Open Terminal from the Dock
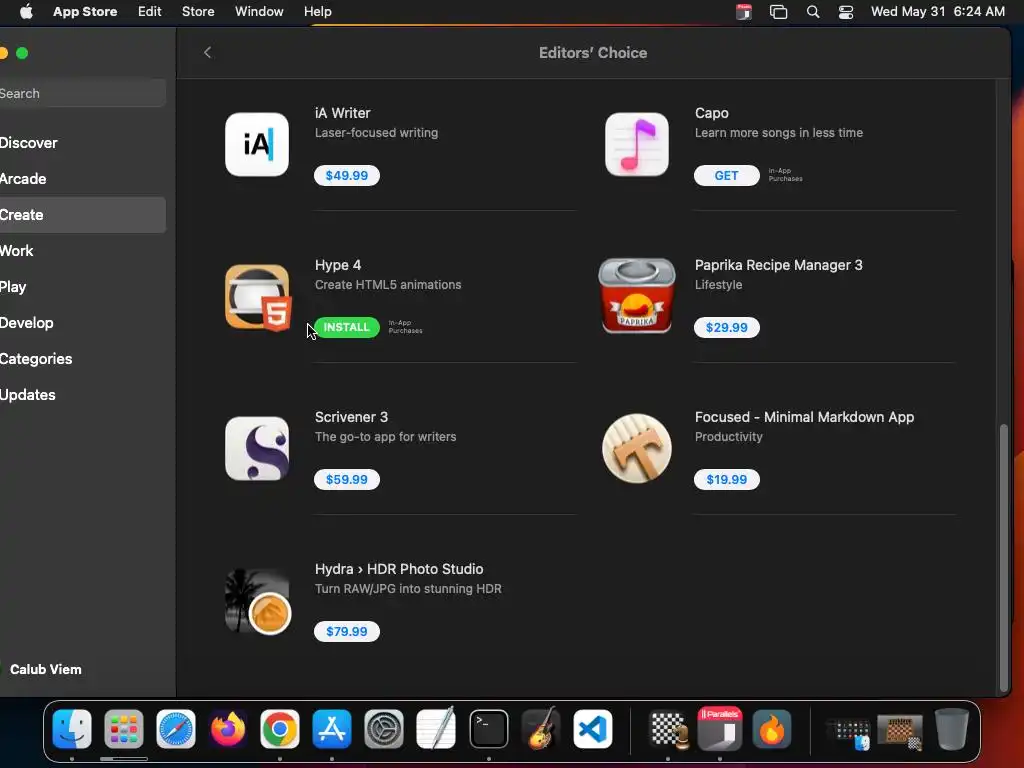This screenshot has height=768, width=1024. click(x=488, y=729)
